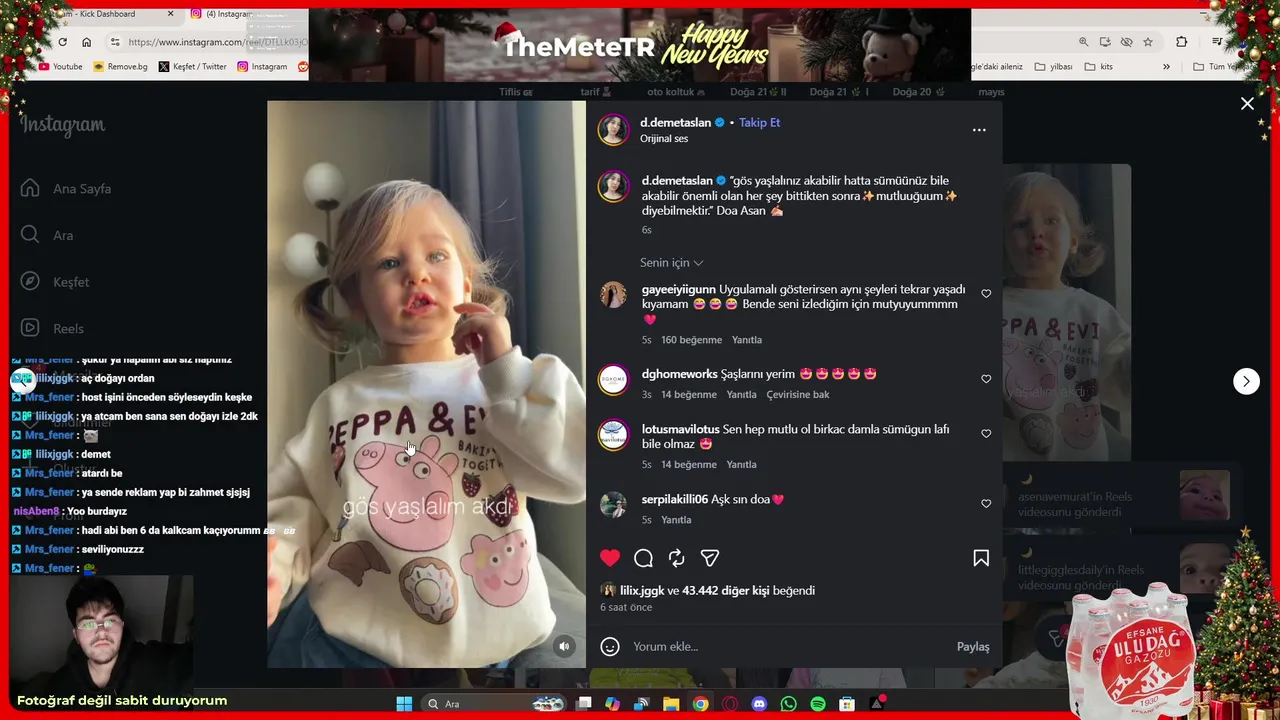Open the comment bubble icon
This screenshot has width=1280, height=720.
click(x=644, y=558)
